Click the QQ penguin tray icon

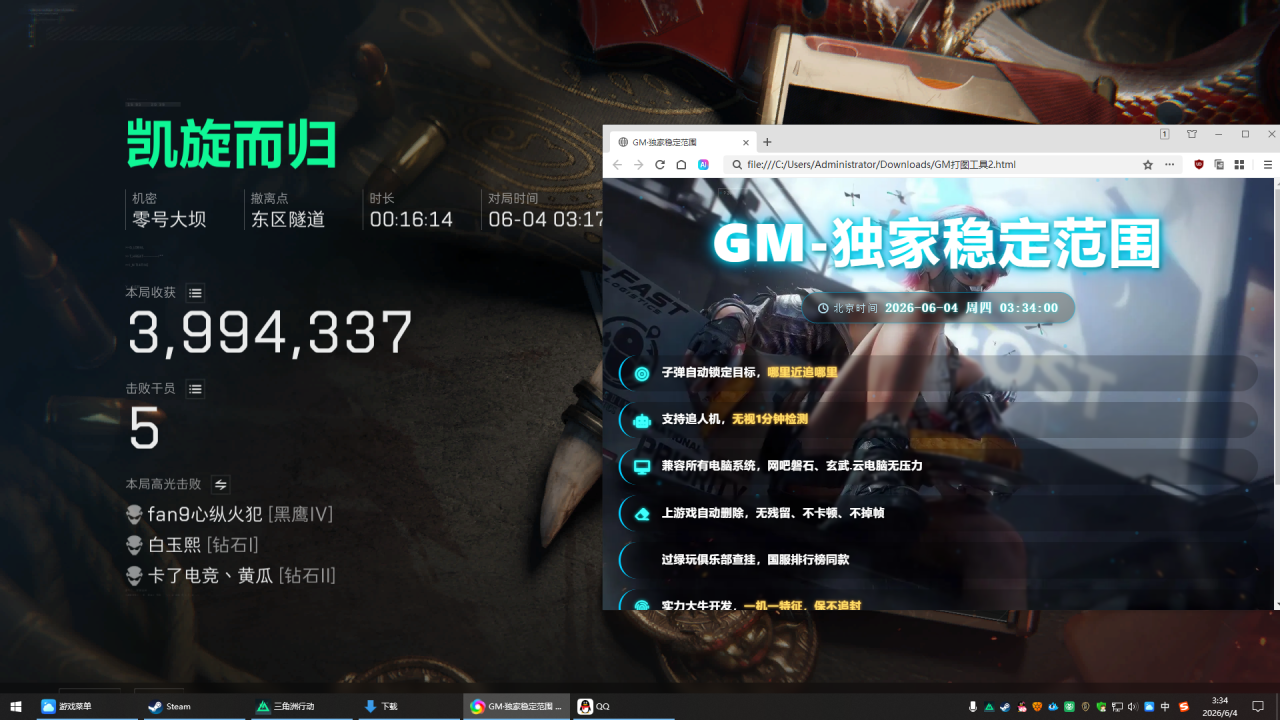point(1022,707)
